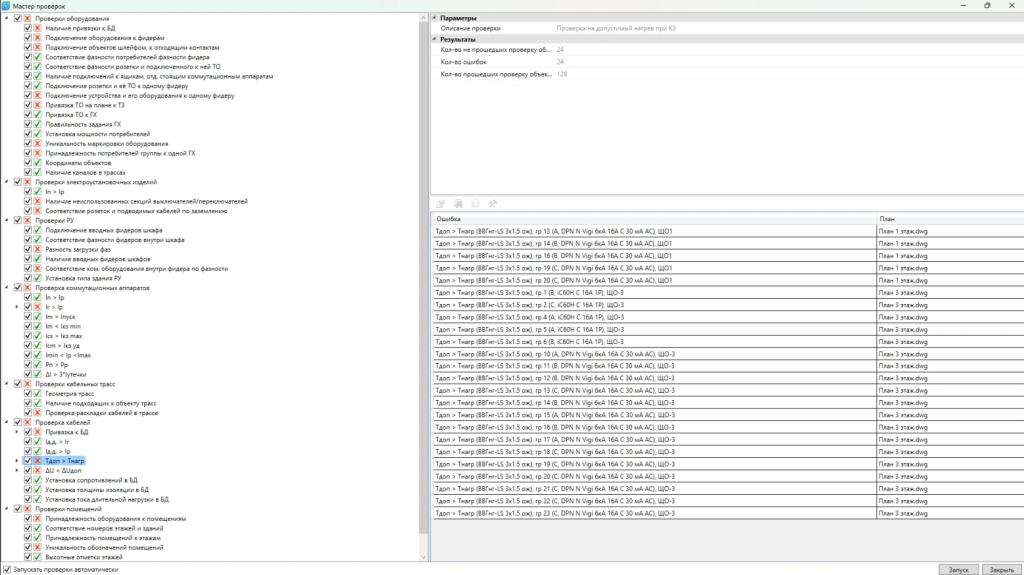Viewport: 1024px width, 575px height.
Task: Click the hammer and wrench tools icon
Action: (492, 203)
